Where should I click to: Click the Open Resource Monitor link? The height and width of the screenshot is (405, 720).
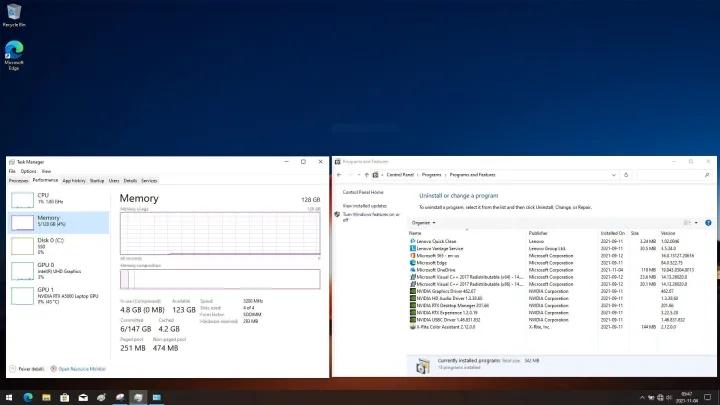[x=78, y=369]
